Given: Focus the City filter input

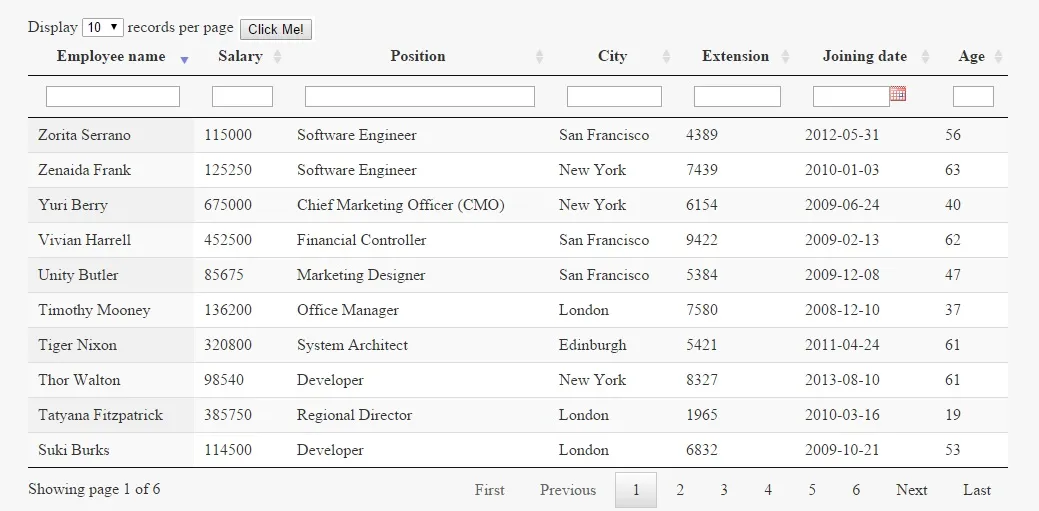Looking at the screenshot, I should tap(614, 97).
